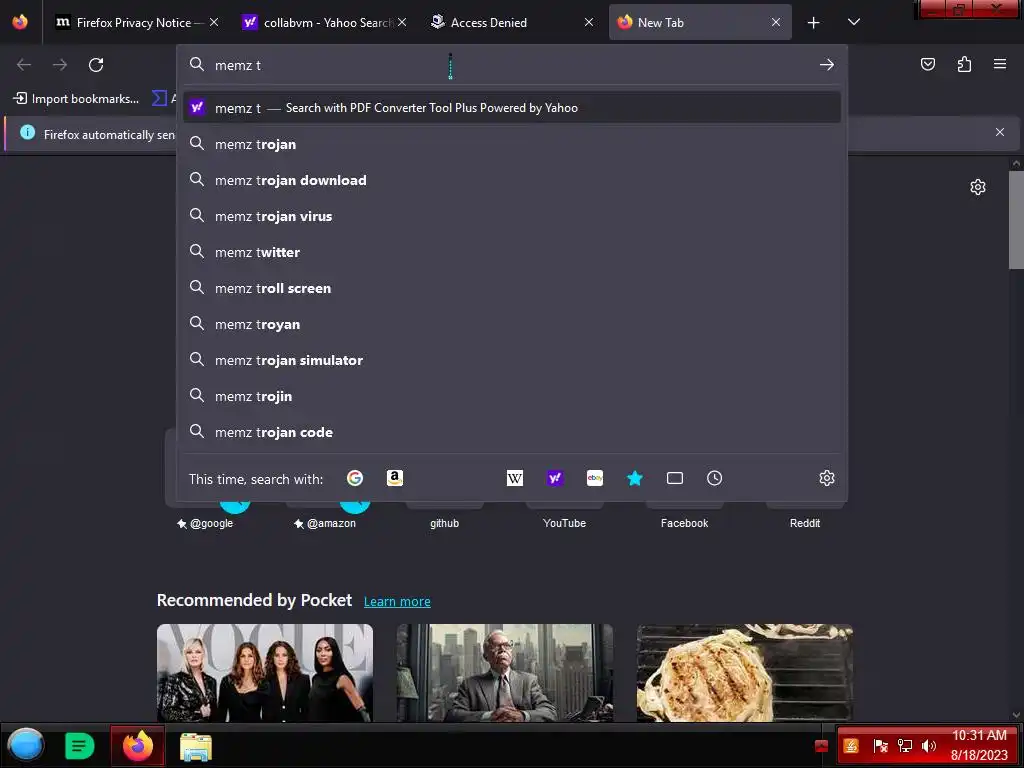
Task: Choose suggestion "memz trojan download"
Action: 512,180
